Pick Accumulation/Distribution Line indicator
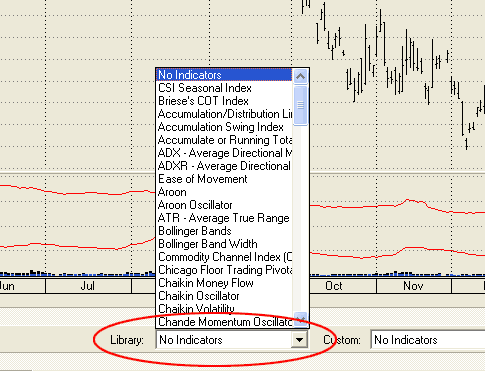 click(x=224, y=114)
